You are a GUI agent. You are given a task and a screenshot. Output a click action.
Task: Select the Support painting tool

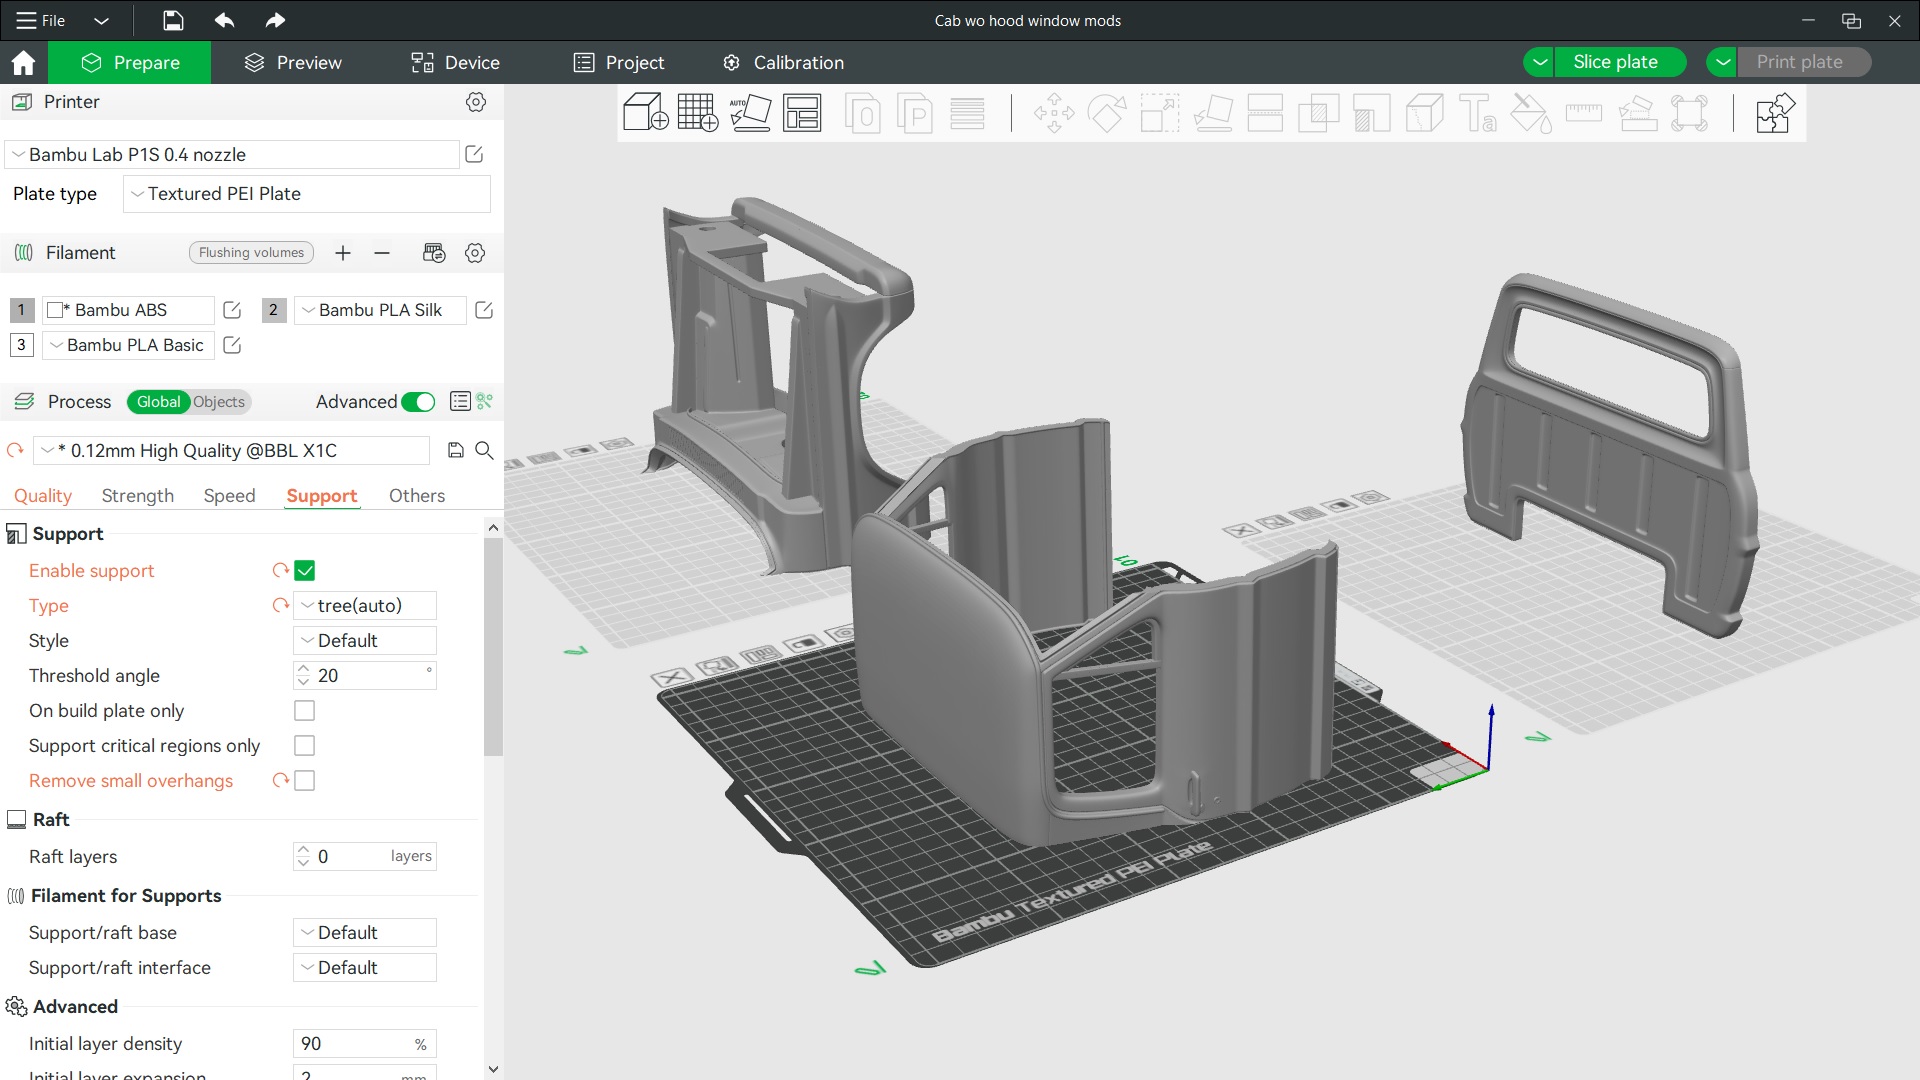[1372, 113]
